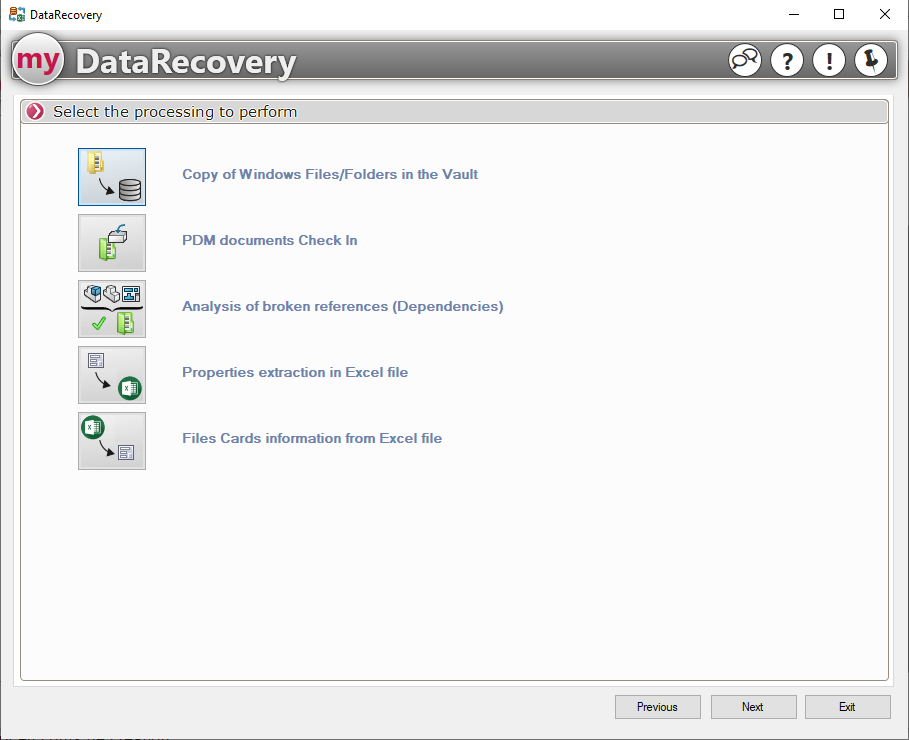Click the exclamation mark info icon
Viewport: 909px width, 740px height.
coord(829,61)
